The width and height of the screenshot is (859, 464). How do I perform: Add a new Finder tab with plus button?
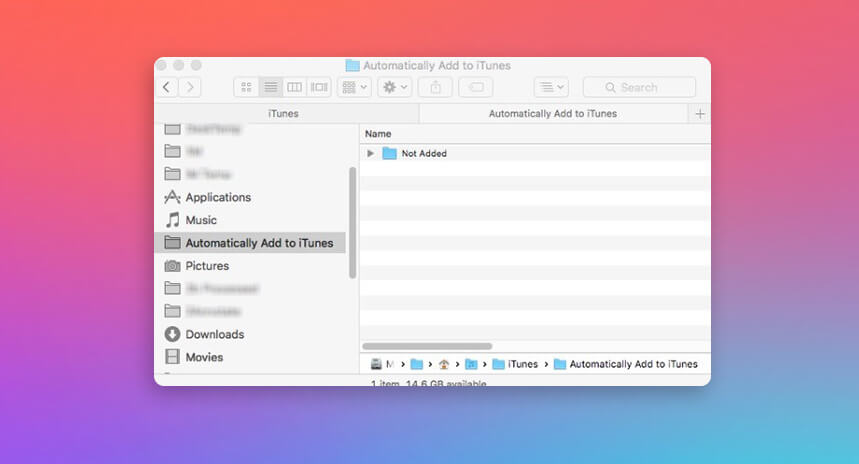[x=700, y=114]
